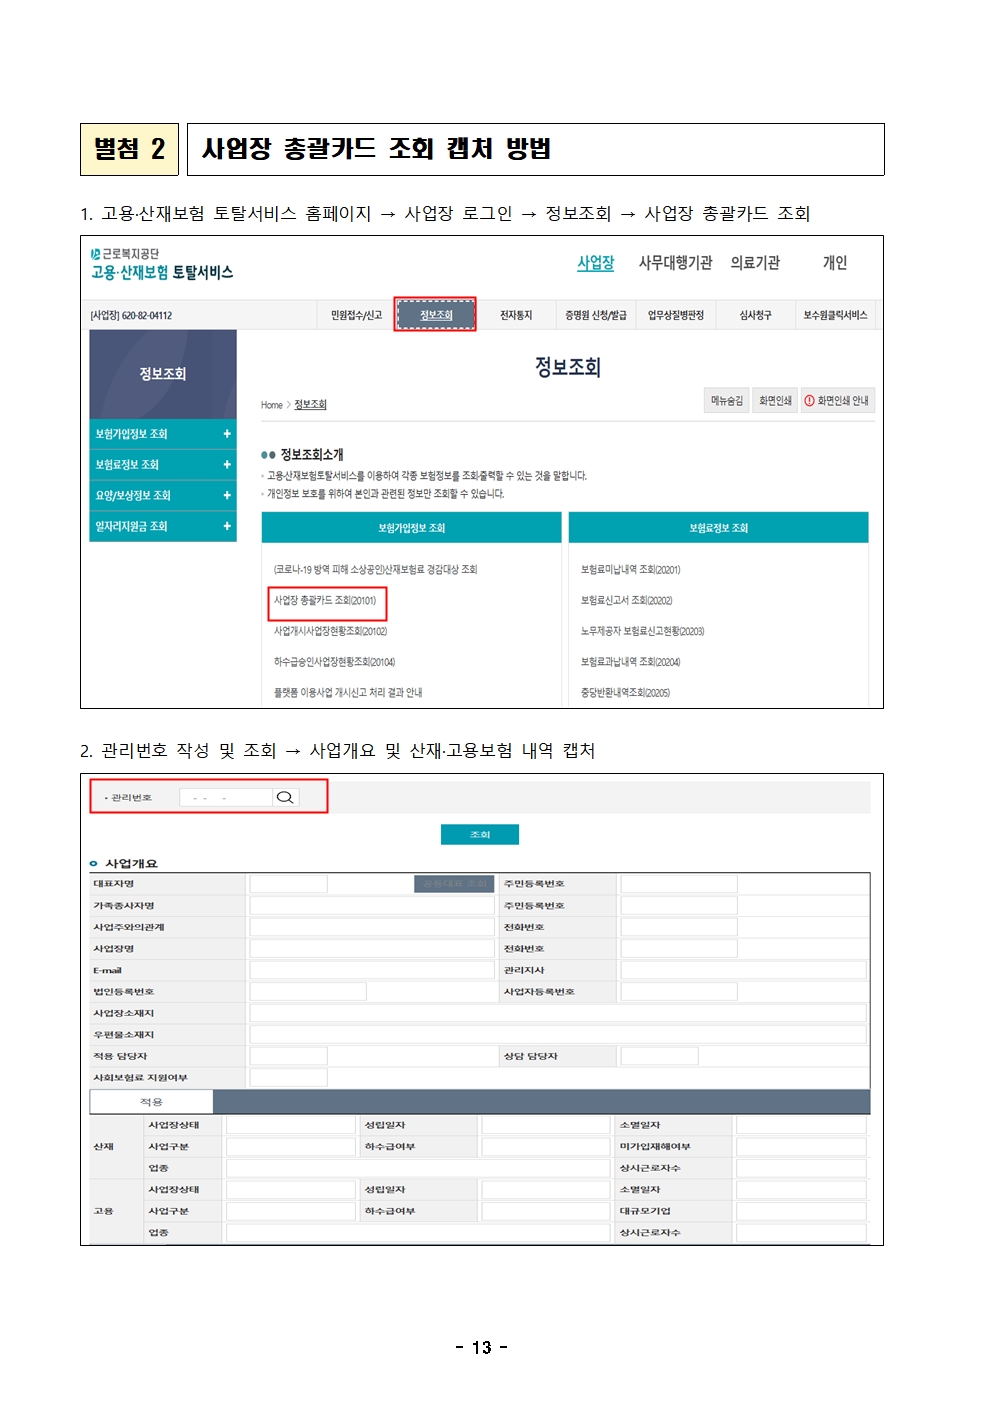Open the 정보조회 menu in navigation bar
This screenshot has width=992, height=1403.
tap(435, 315)
